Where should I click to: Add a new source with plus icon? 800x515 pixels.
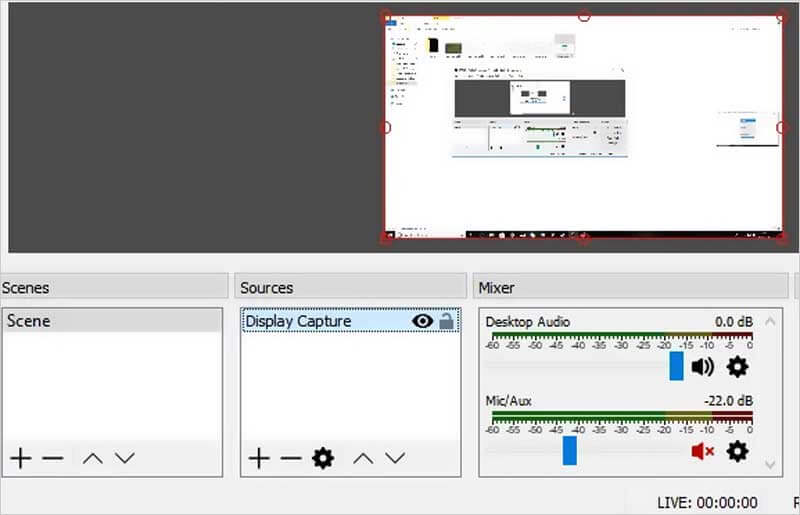[259, 458]
